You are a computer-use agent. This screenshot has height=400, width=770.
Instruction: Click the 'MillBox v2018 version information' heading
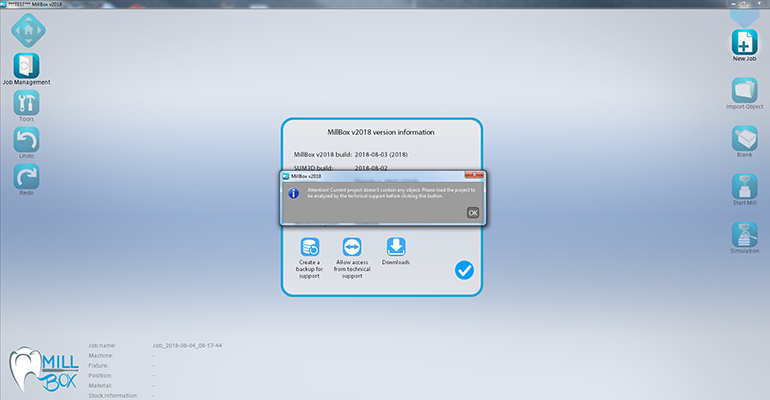(x=381, y=132)
